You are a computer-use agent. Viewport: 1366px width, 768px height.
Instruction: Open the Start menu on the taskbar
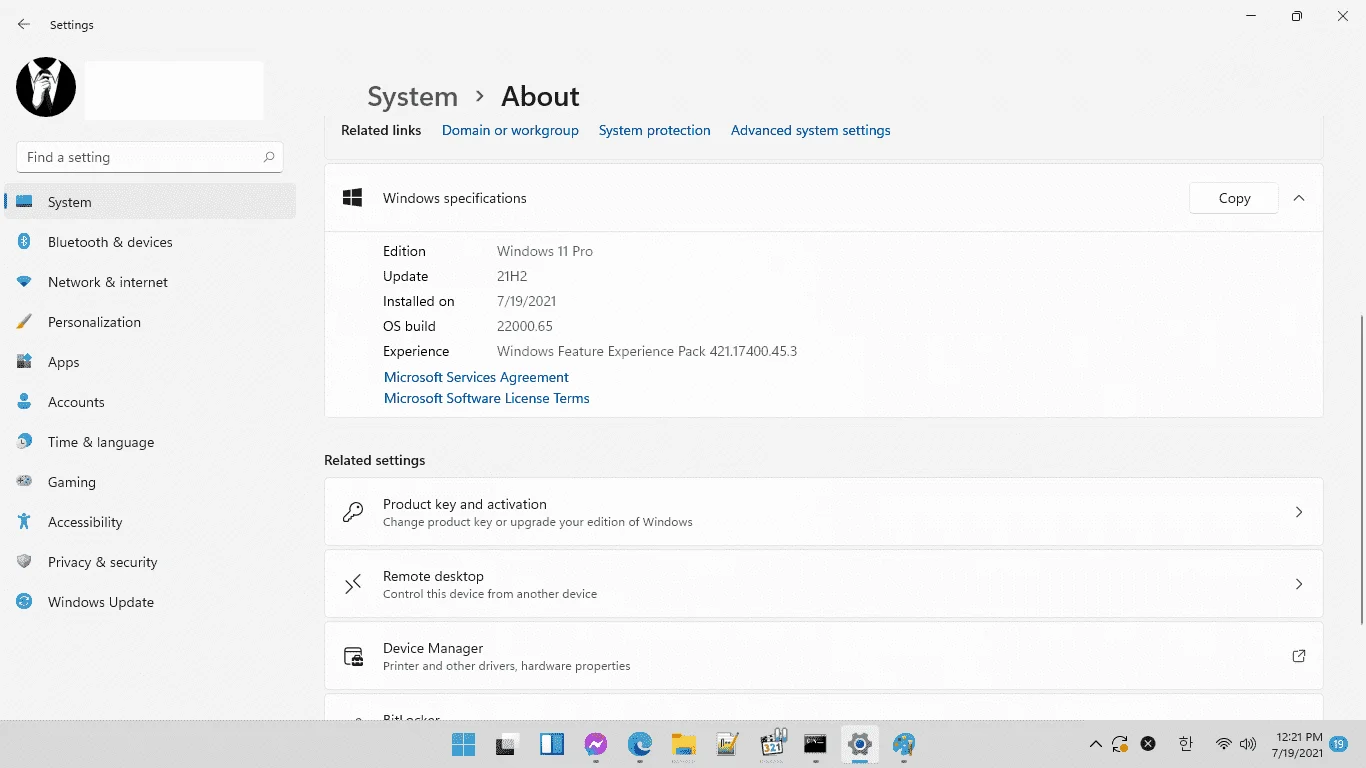click(463, 744)
